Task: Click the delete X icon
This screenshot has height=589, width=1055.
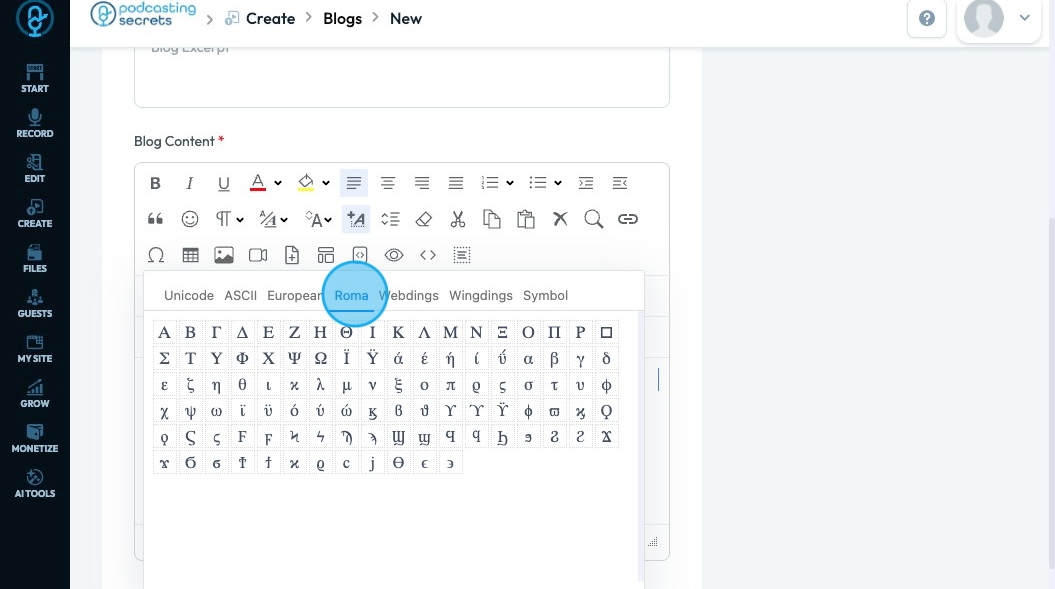Action: 560,219
